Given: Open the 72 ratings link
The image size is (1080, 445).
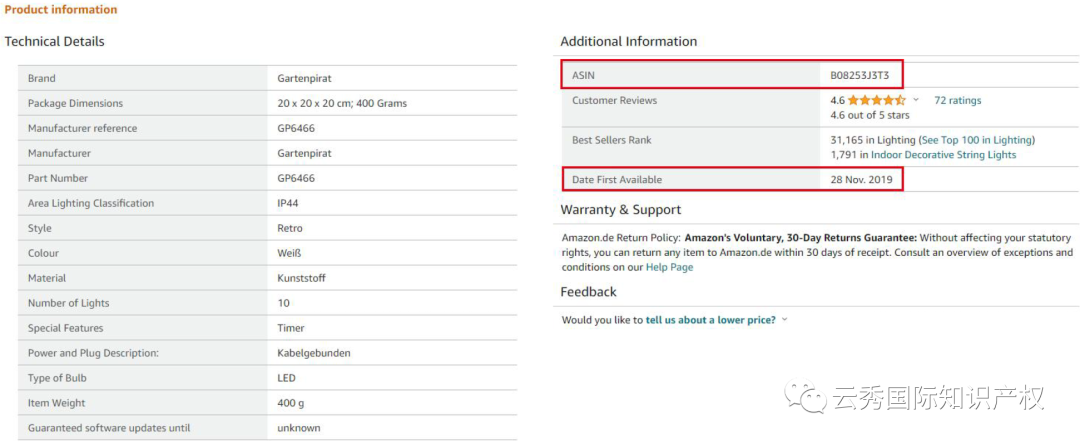Looking at the screenshot, I should coord(957,100).
